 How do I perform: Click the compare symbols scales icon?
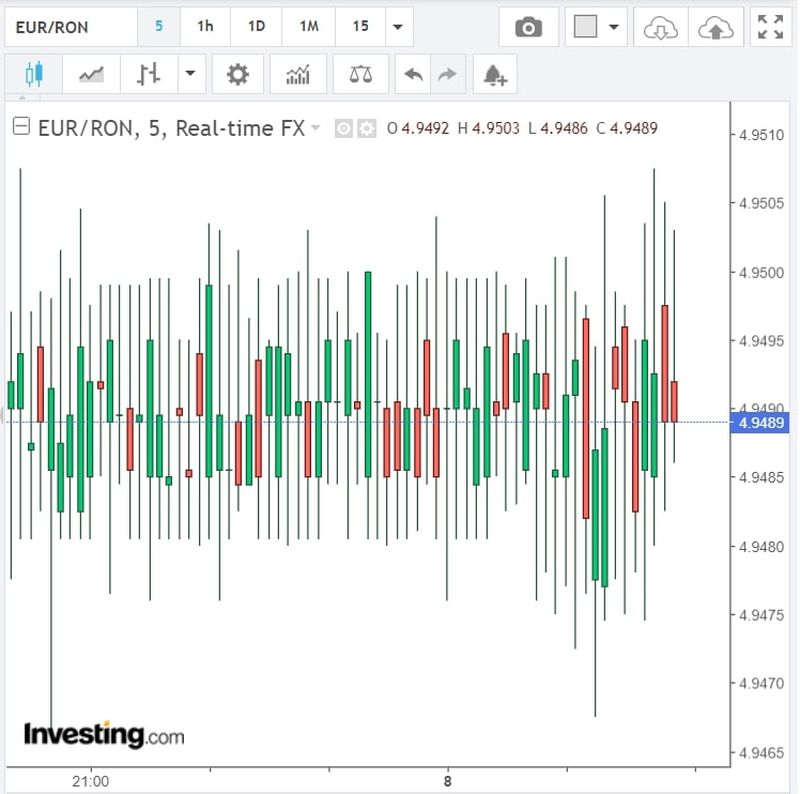click(360, 74)
